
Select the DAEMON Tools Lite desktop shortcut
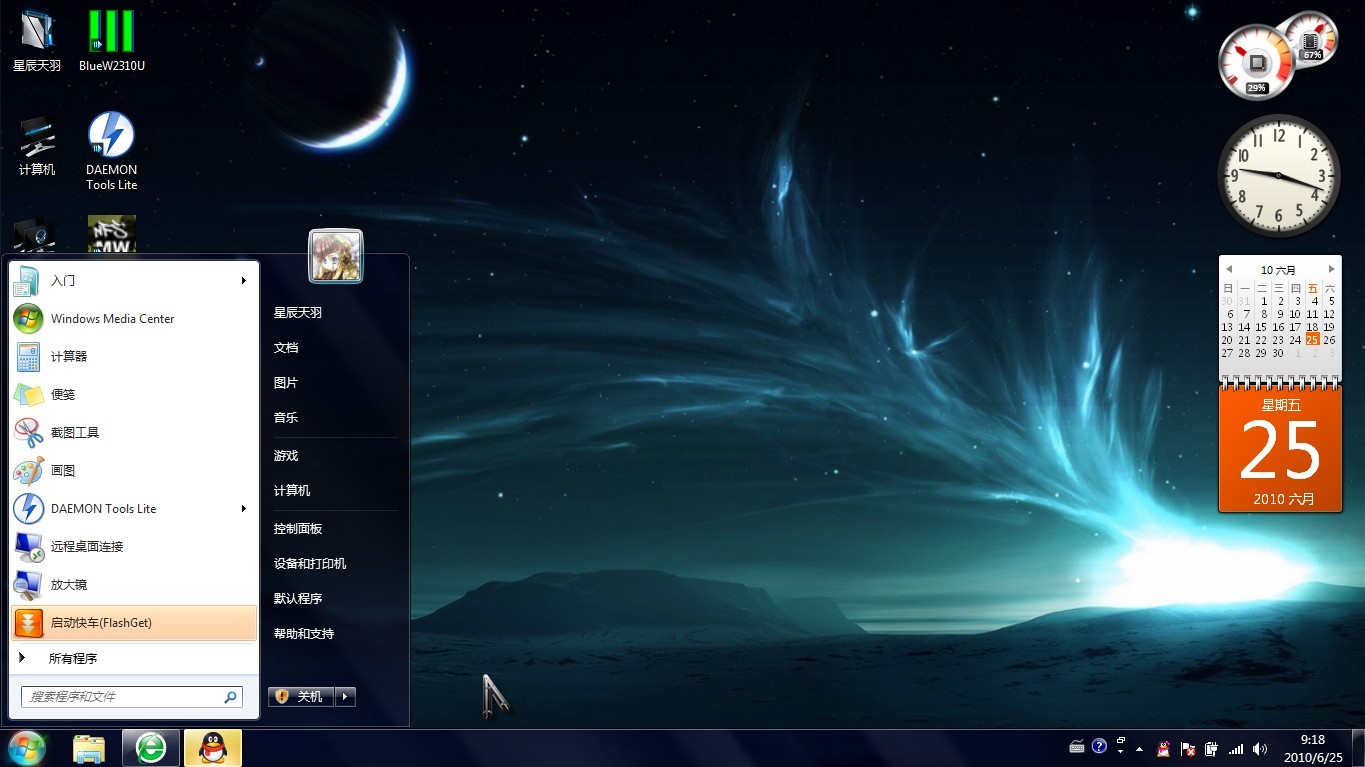(x=112, y=150)
